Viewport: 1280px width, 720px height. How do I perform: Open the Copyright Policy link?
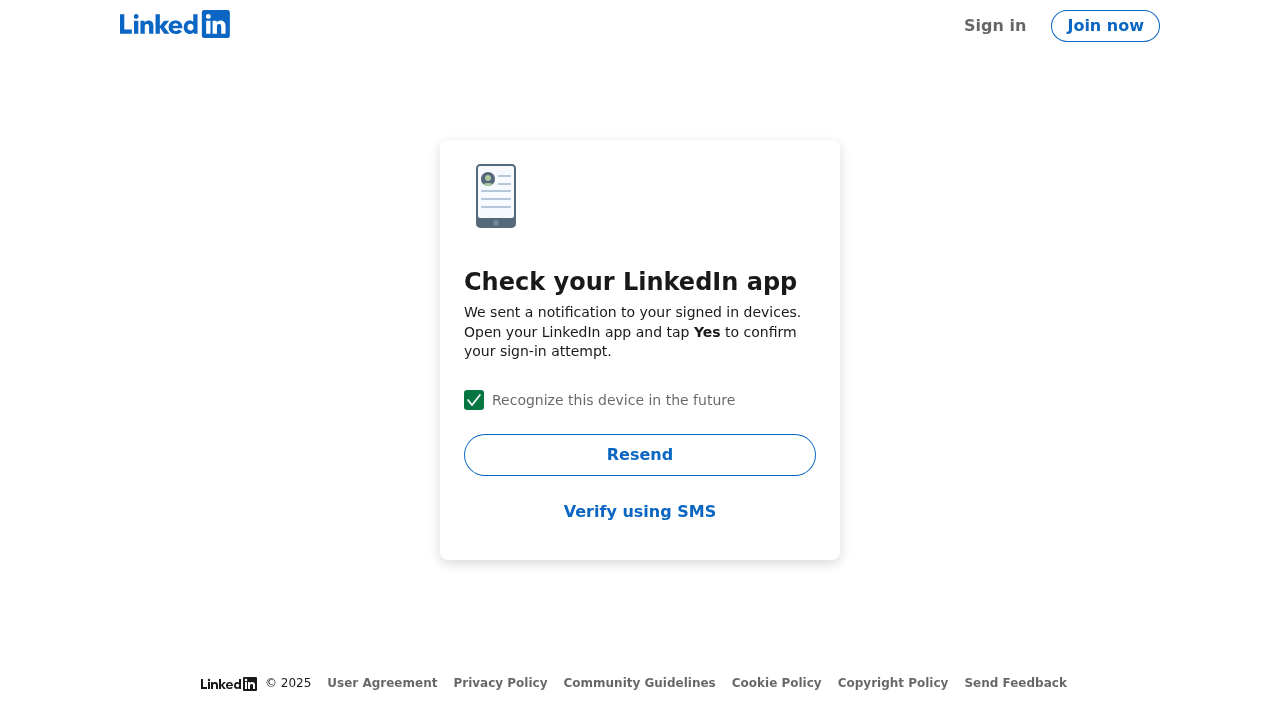click(893, 683)
